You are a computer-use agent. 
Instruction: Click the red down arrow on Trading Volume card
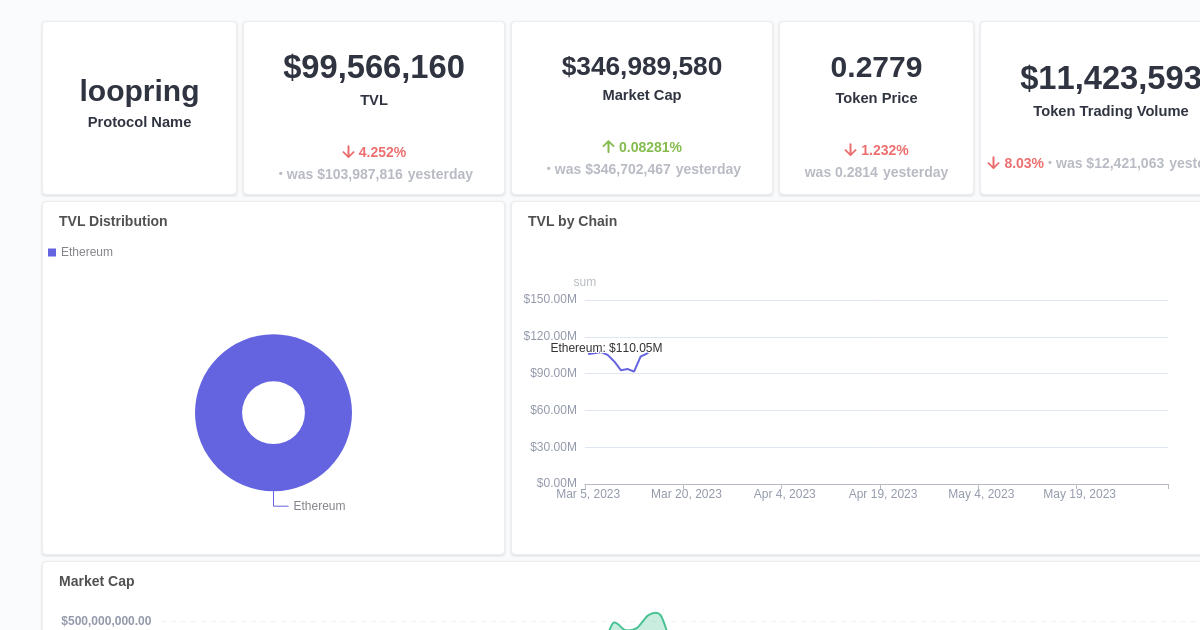(x=992, y=161)
